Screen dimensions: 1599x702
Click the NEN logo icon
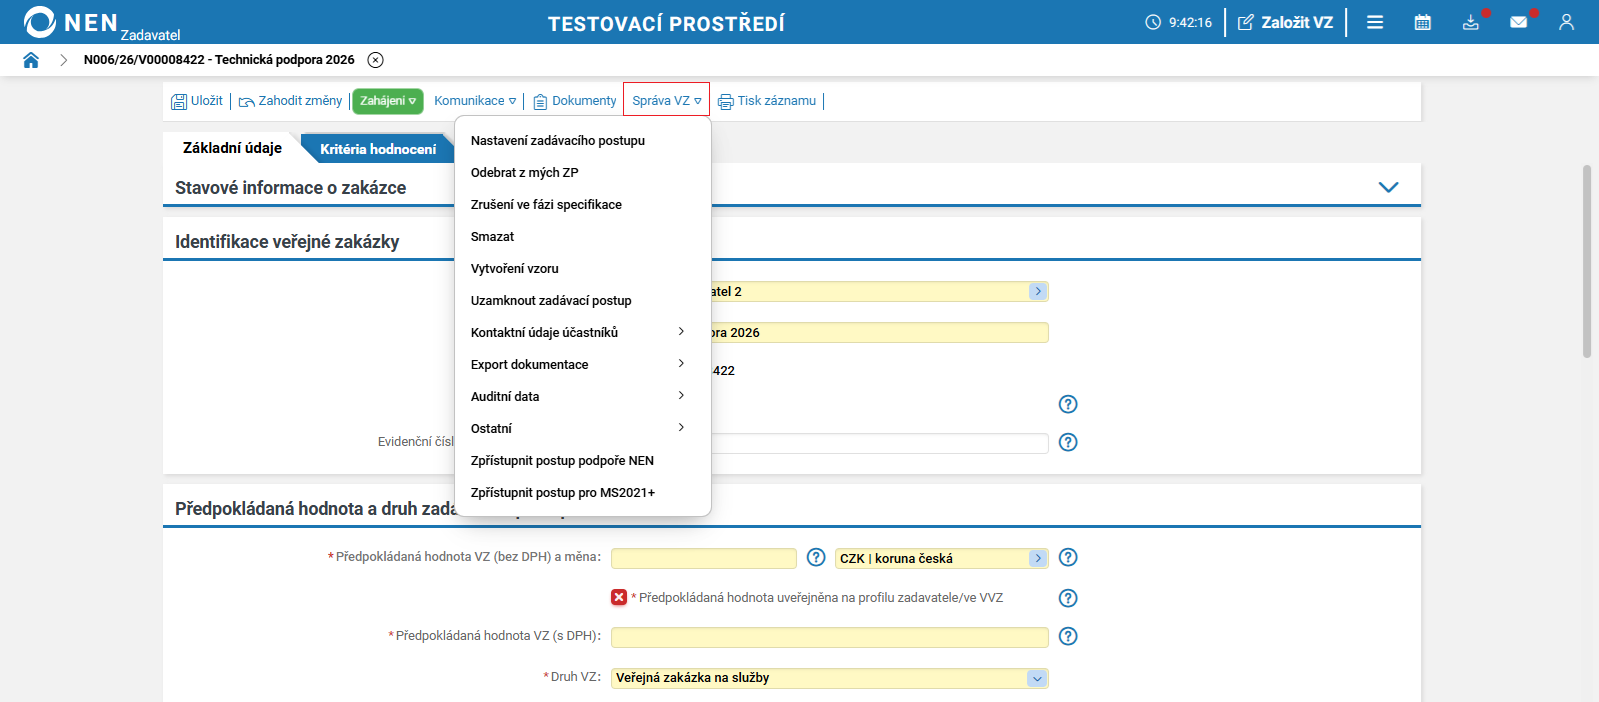tap(40, 22)
